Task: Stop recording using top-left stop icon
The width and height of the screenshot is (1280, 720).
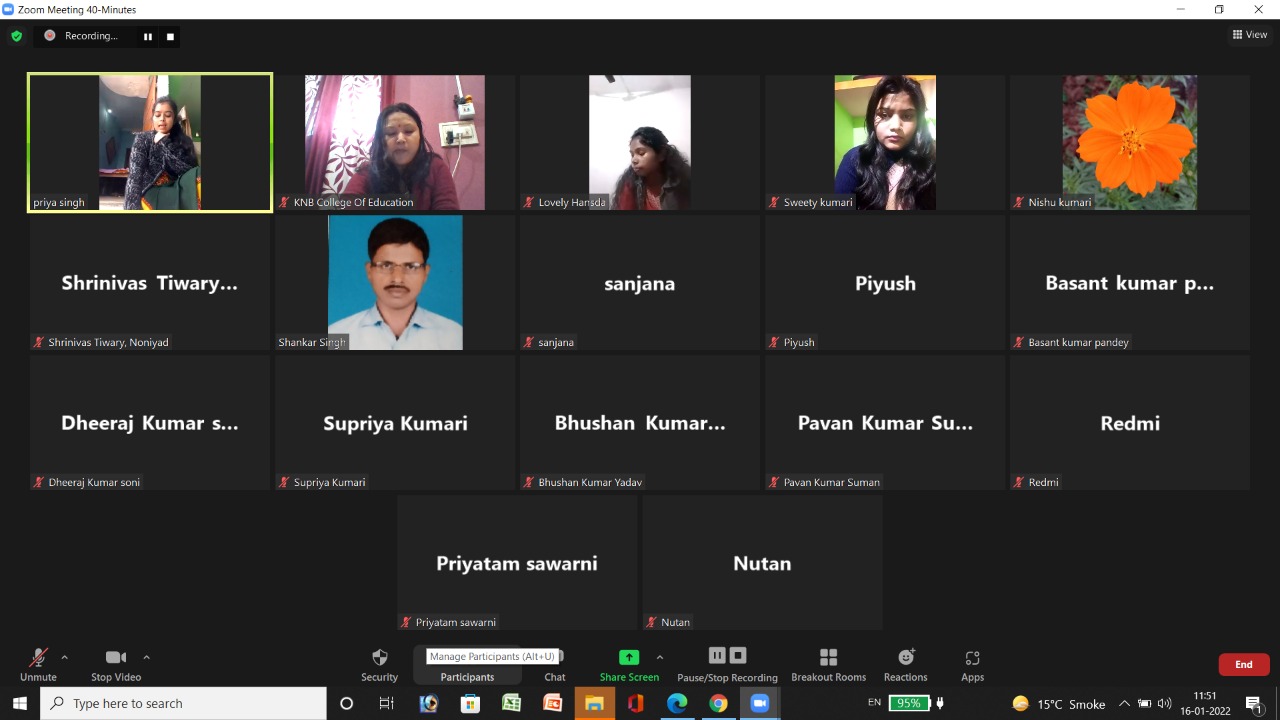Action: click(170, 36)
